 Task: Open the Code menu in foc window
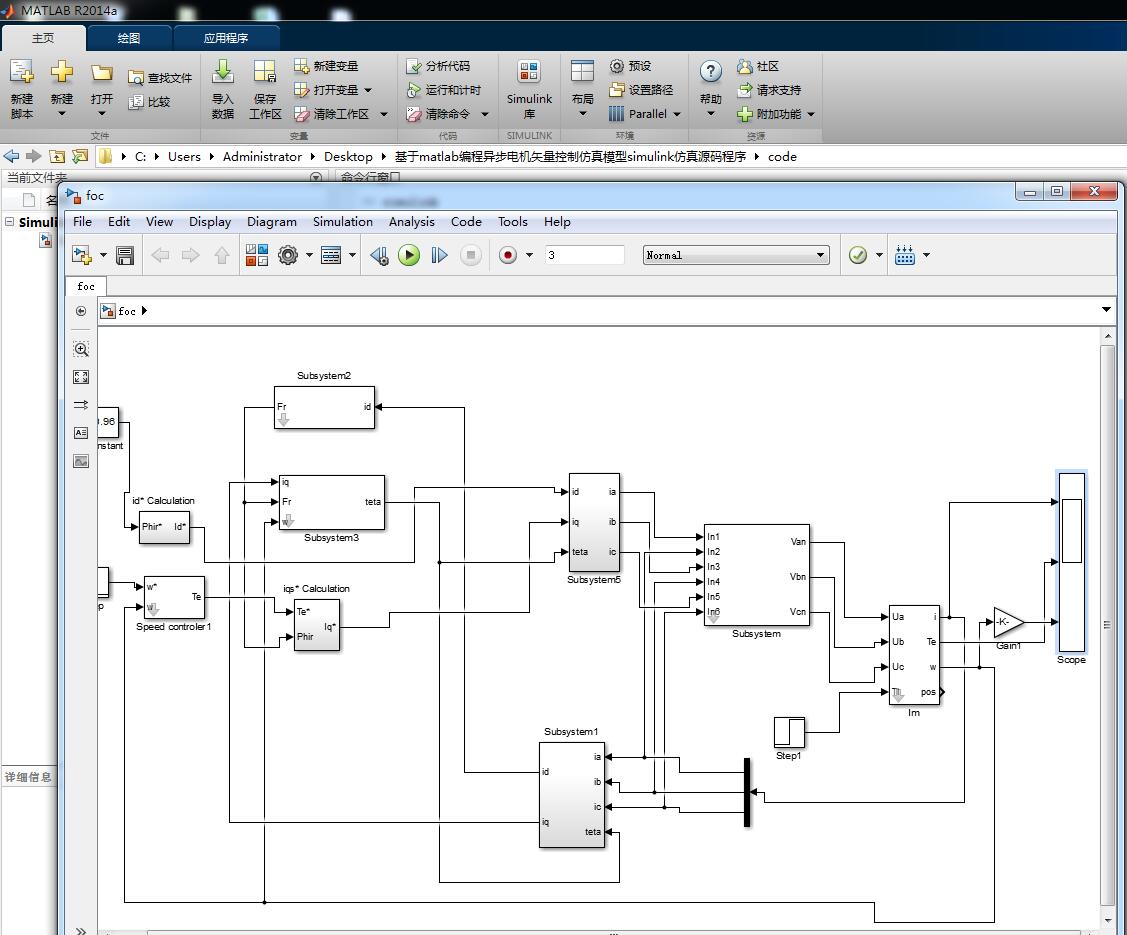coord(466,222)
